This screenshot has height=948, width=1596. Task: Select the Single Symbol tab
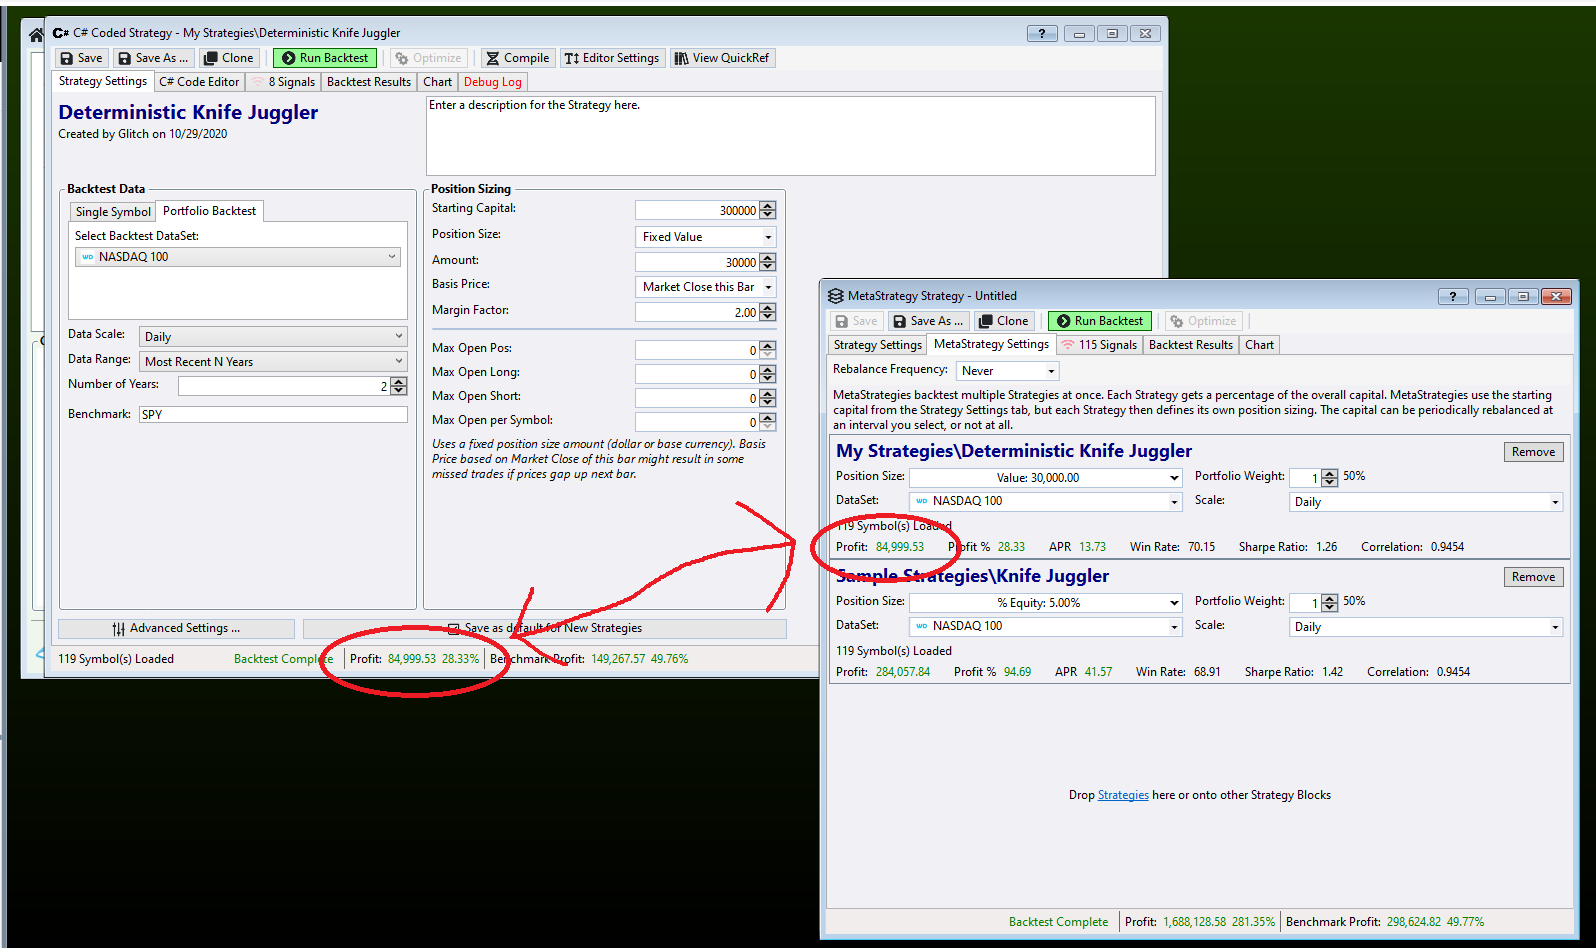(113, 212)
